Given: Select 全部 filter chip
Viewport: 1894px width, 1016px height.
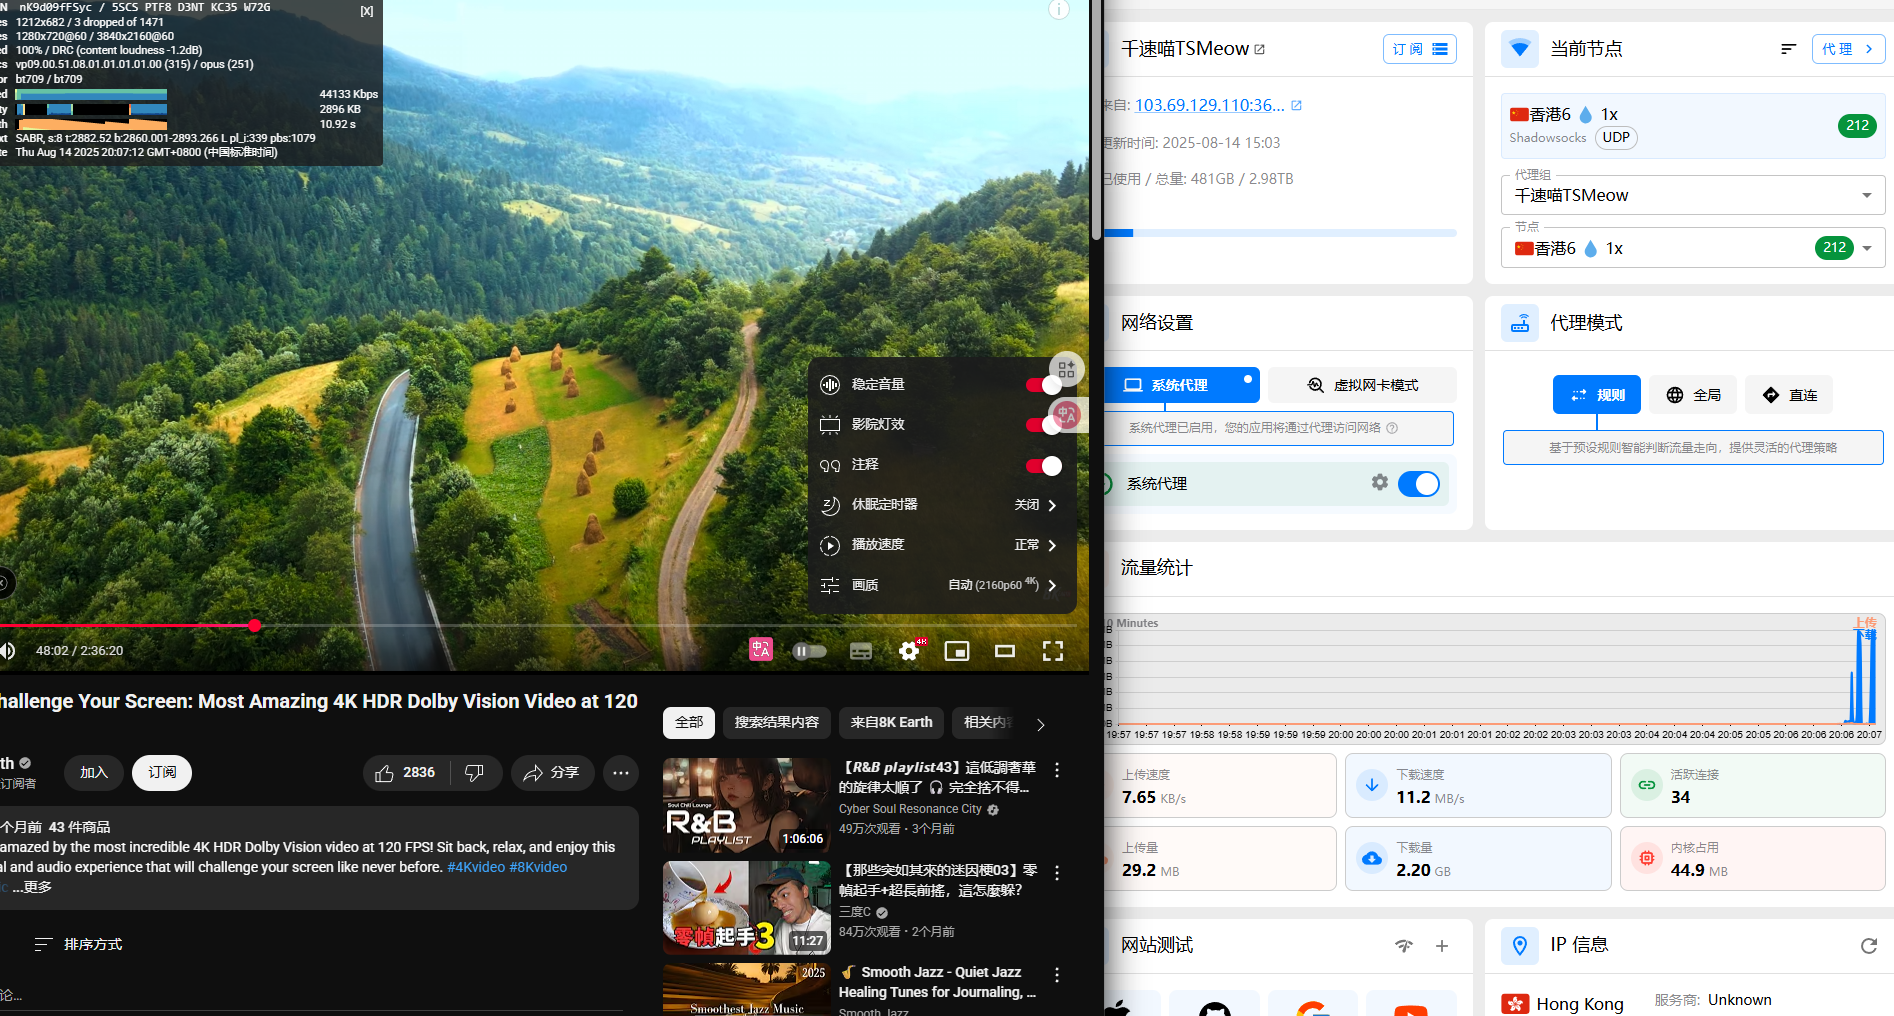Looking at the screenshot, I should coord(689,722).
